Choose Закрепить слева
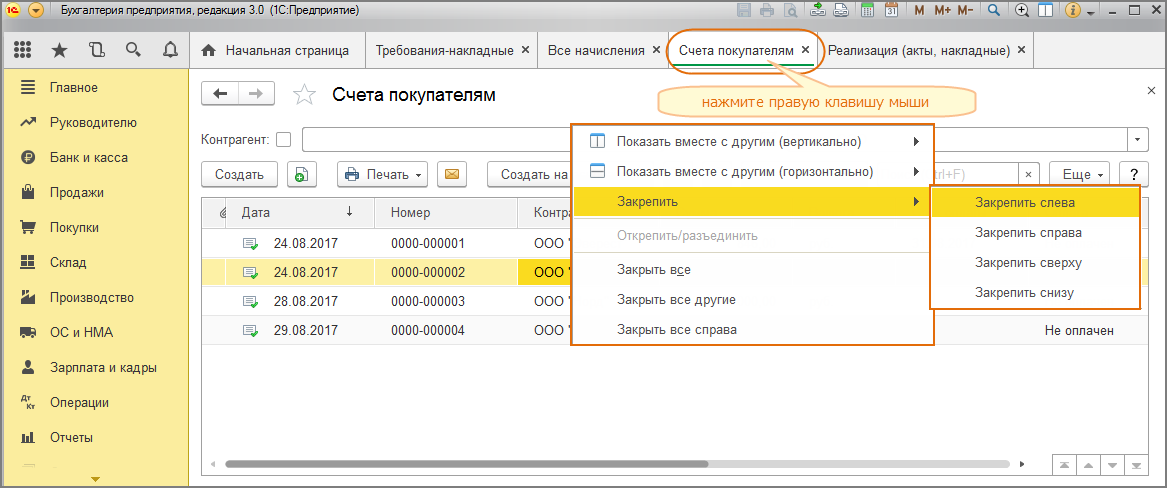 coord(1035,202)
